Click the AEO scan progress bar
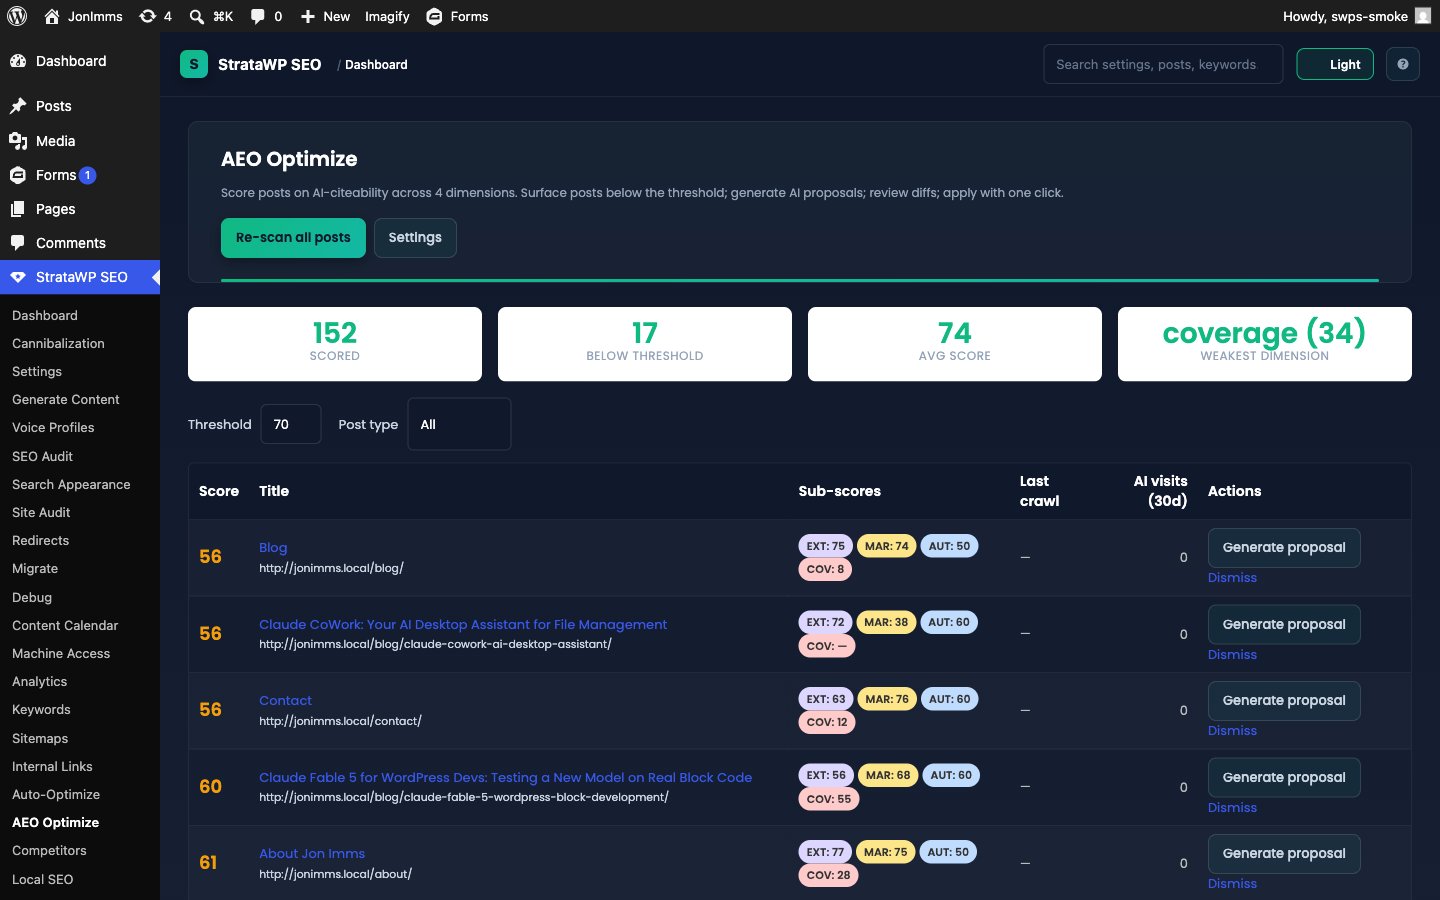The height and width of the screenshot is (900, 1440). (800, 280)
